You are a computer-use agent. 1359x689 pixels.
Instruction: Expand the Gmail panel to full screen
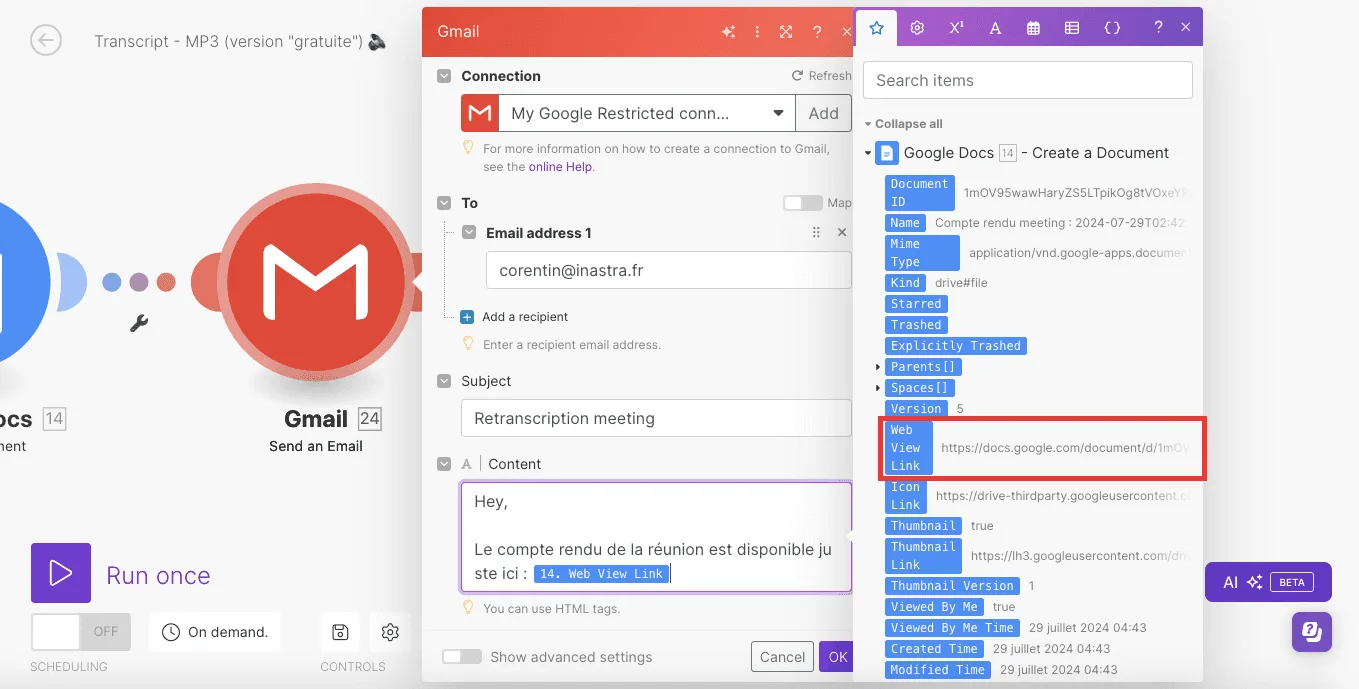click(x=786, y=32)
